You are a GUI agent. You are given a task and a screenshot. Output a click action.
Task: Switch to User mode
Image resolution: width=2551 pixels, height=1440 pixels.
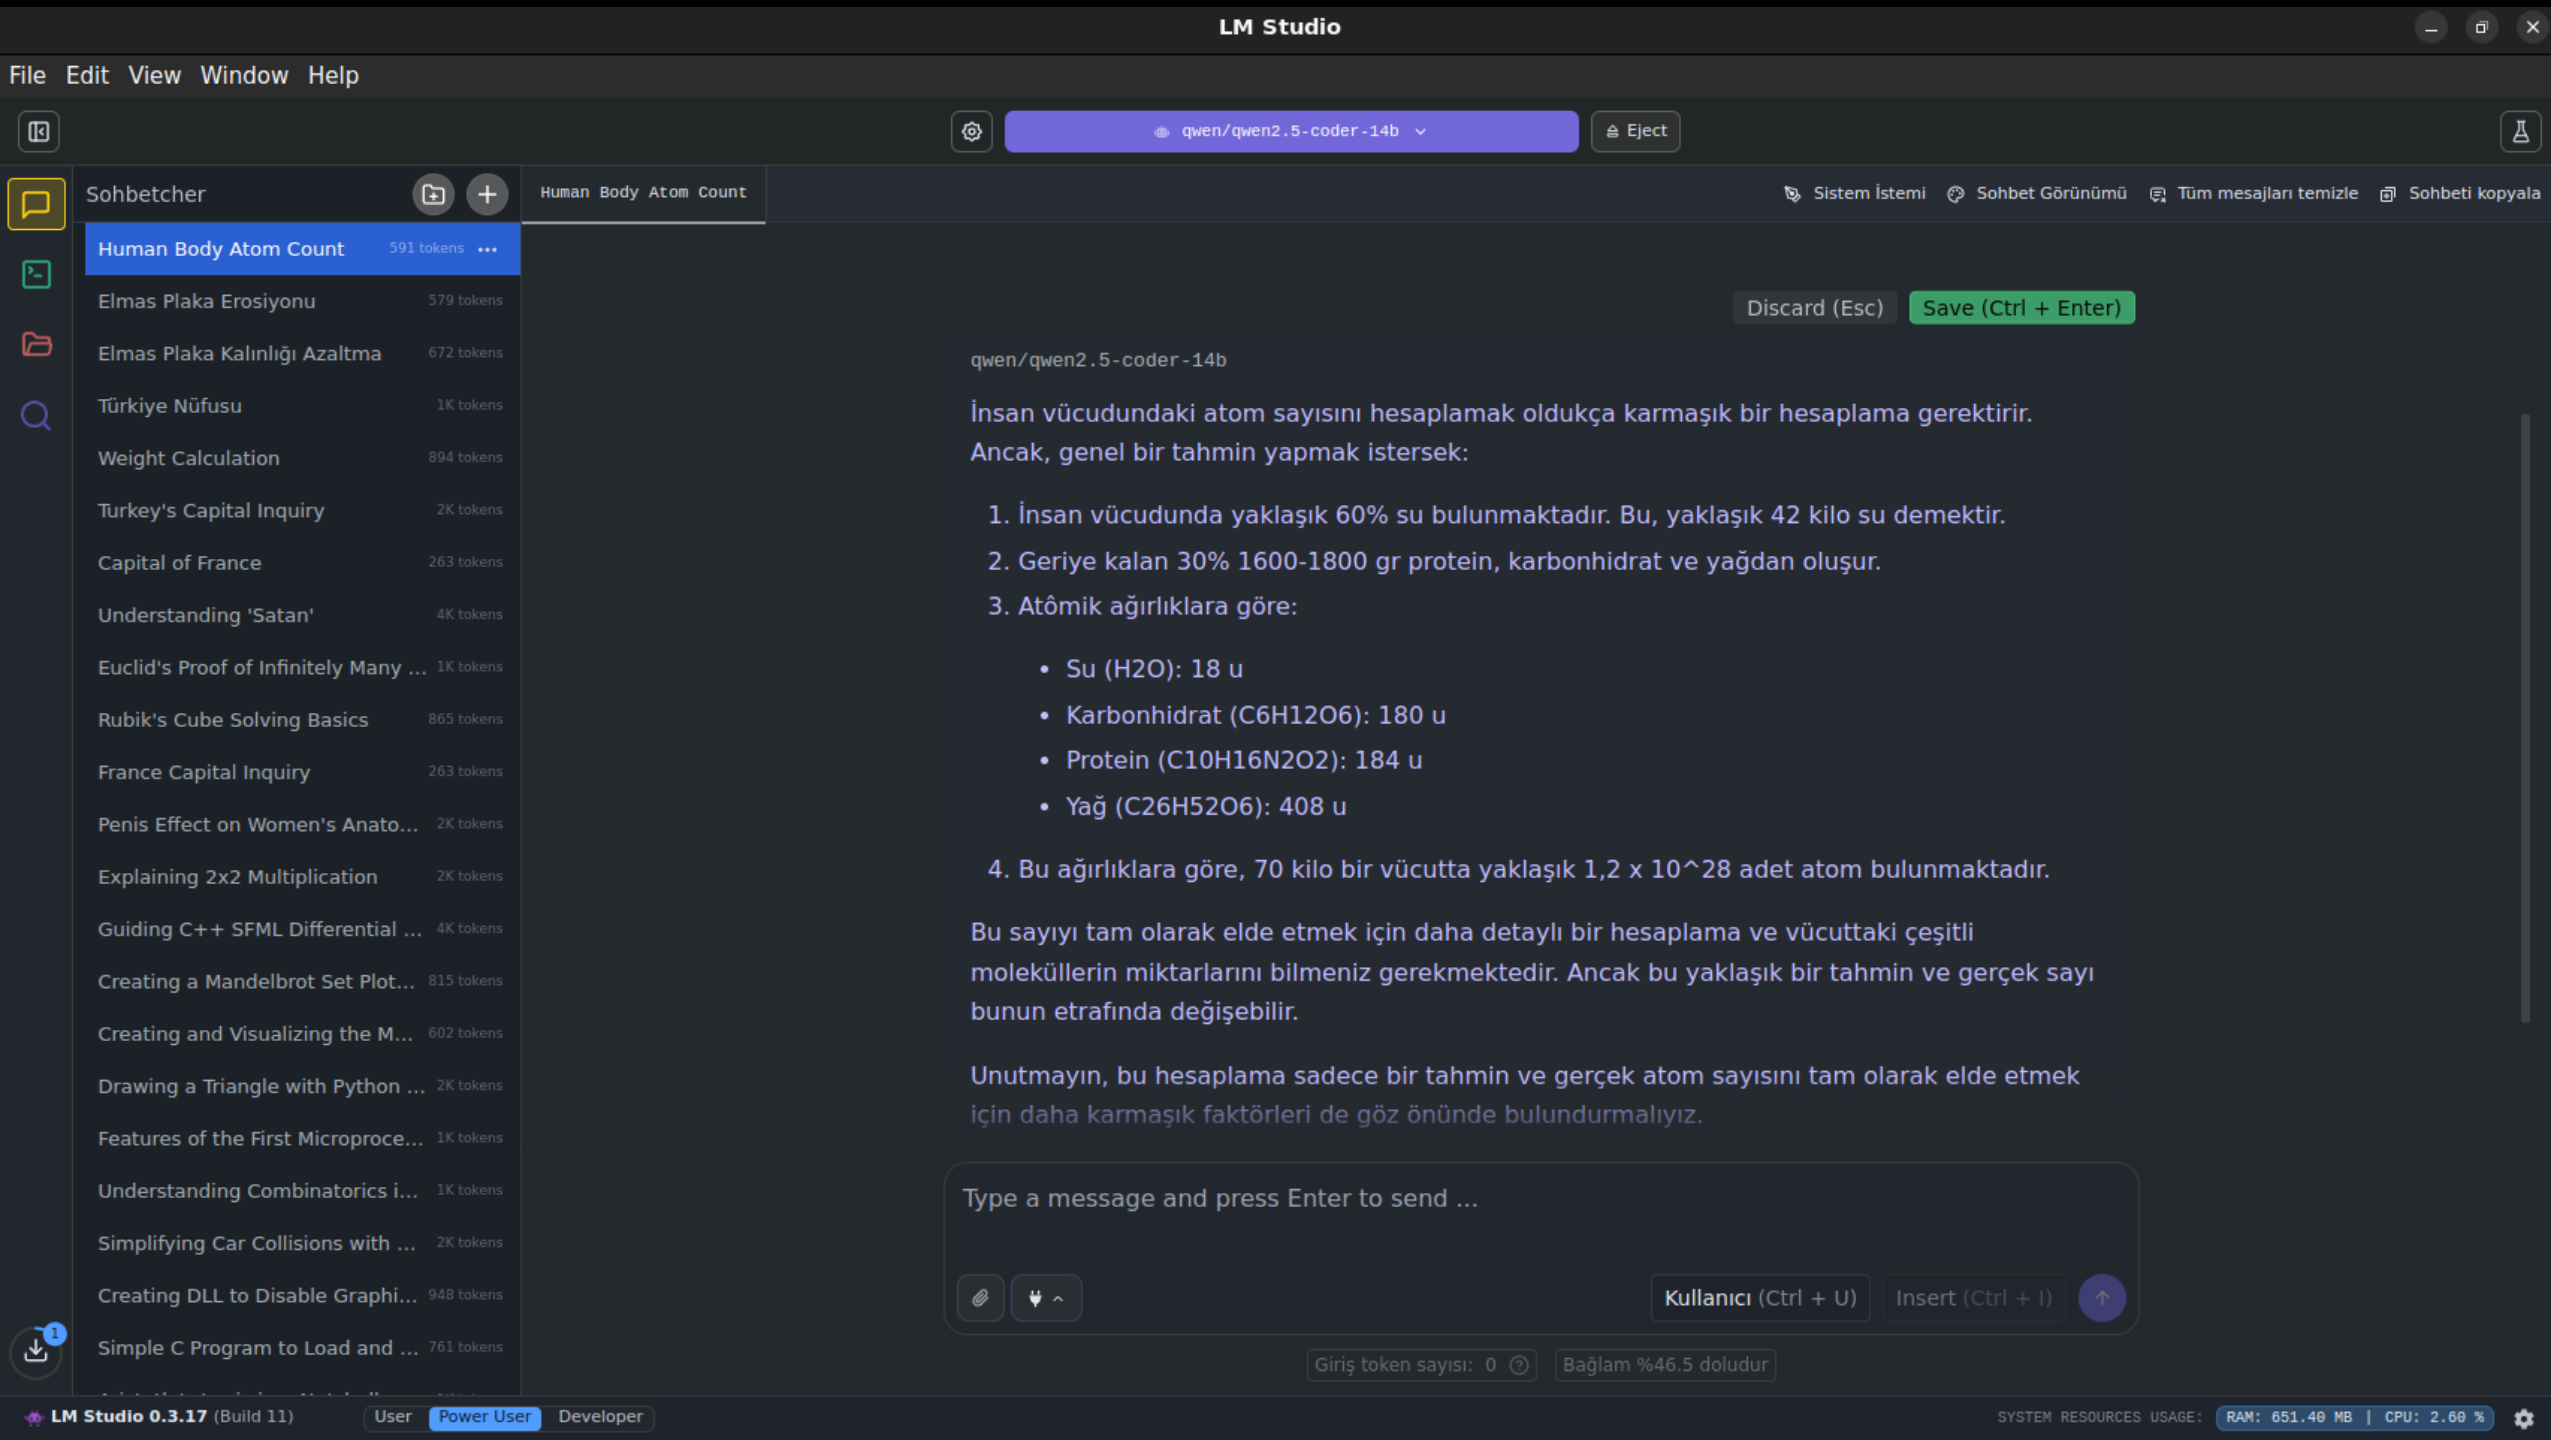pos(392,1417)
